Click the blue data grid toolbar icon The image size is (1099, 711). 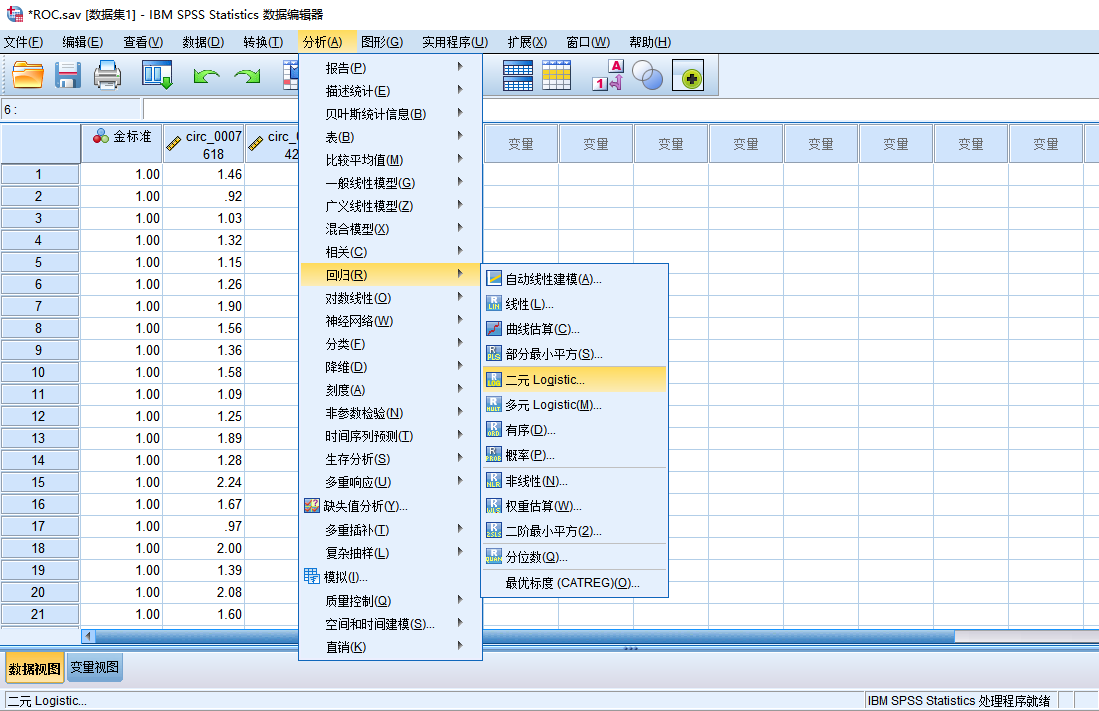pyautogui.click(x=518, y=75)
